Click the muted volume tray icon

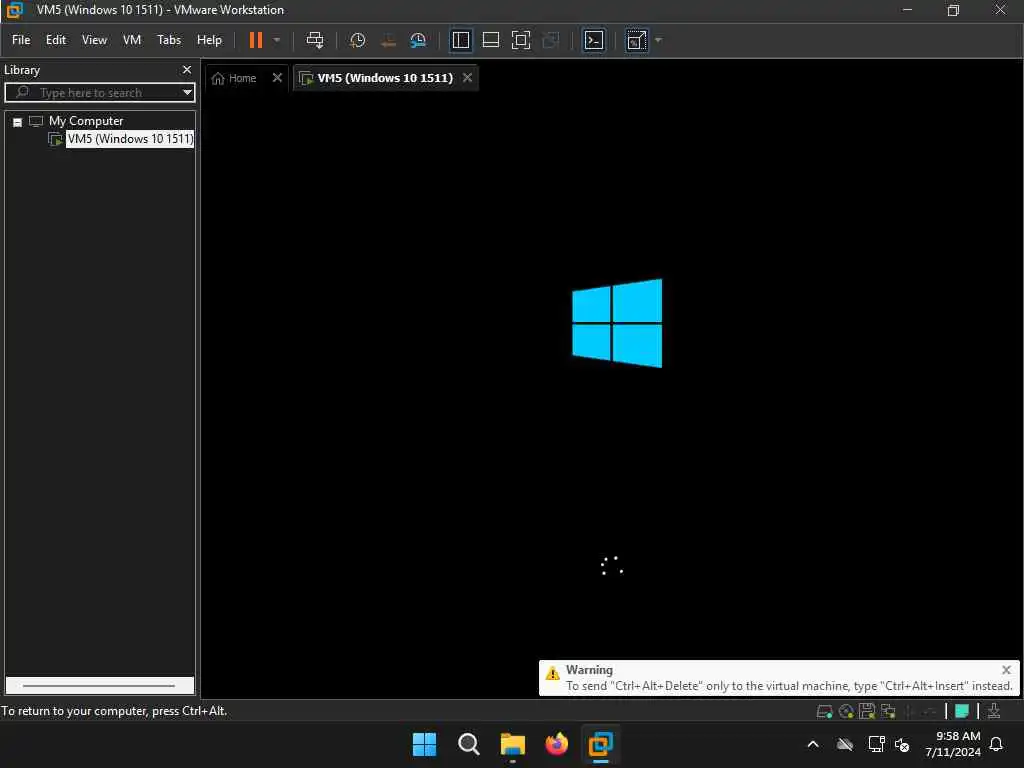pyautogui.click(x=903, y=744)
